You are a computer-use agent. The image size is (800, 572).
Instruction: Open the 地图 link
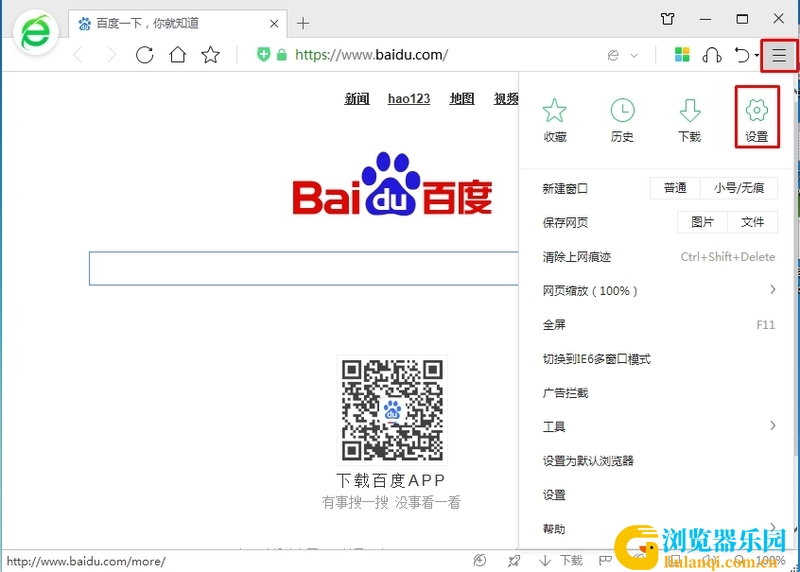(462, 98)
